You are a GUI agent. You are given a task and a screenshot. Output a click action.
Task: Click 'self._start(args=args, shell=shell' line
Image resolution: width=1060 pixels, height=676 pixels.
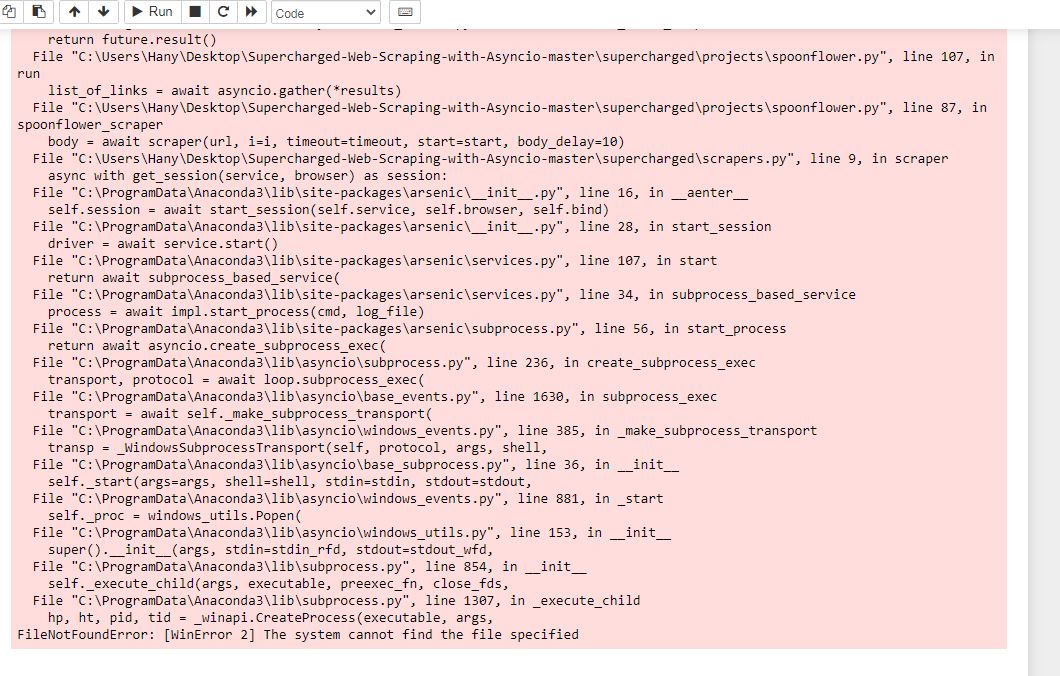tap(290, 481)
